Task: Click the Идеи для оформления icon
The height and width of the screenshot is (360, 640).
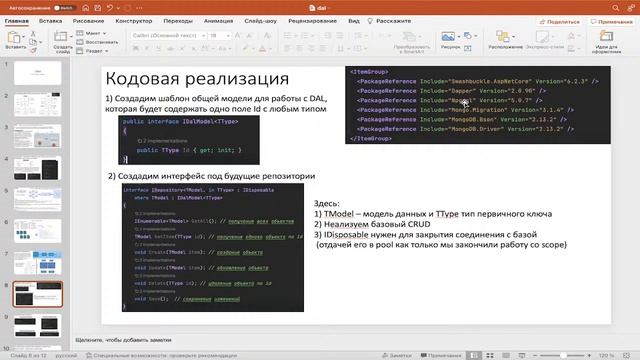Action: tap(606, 37)
